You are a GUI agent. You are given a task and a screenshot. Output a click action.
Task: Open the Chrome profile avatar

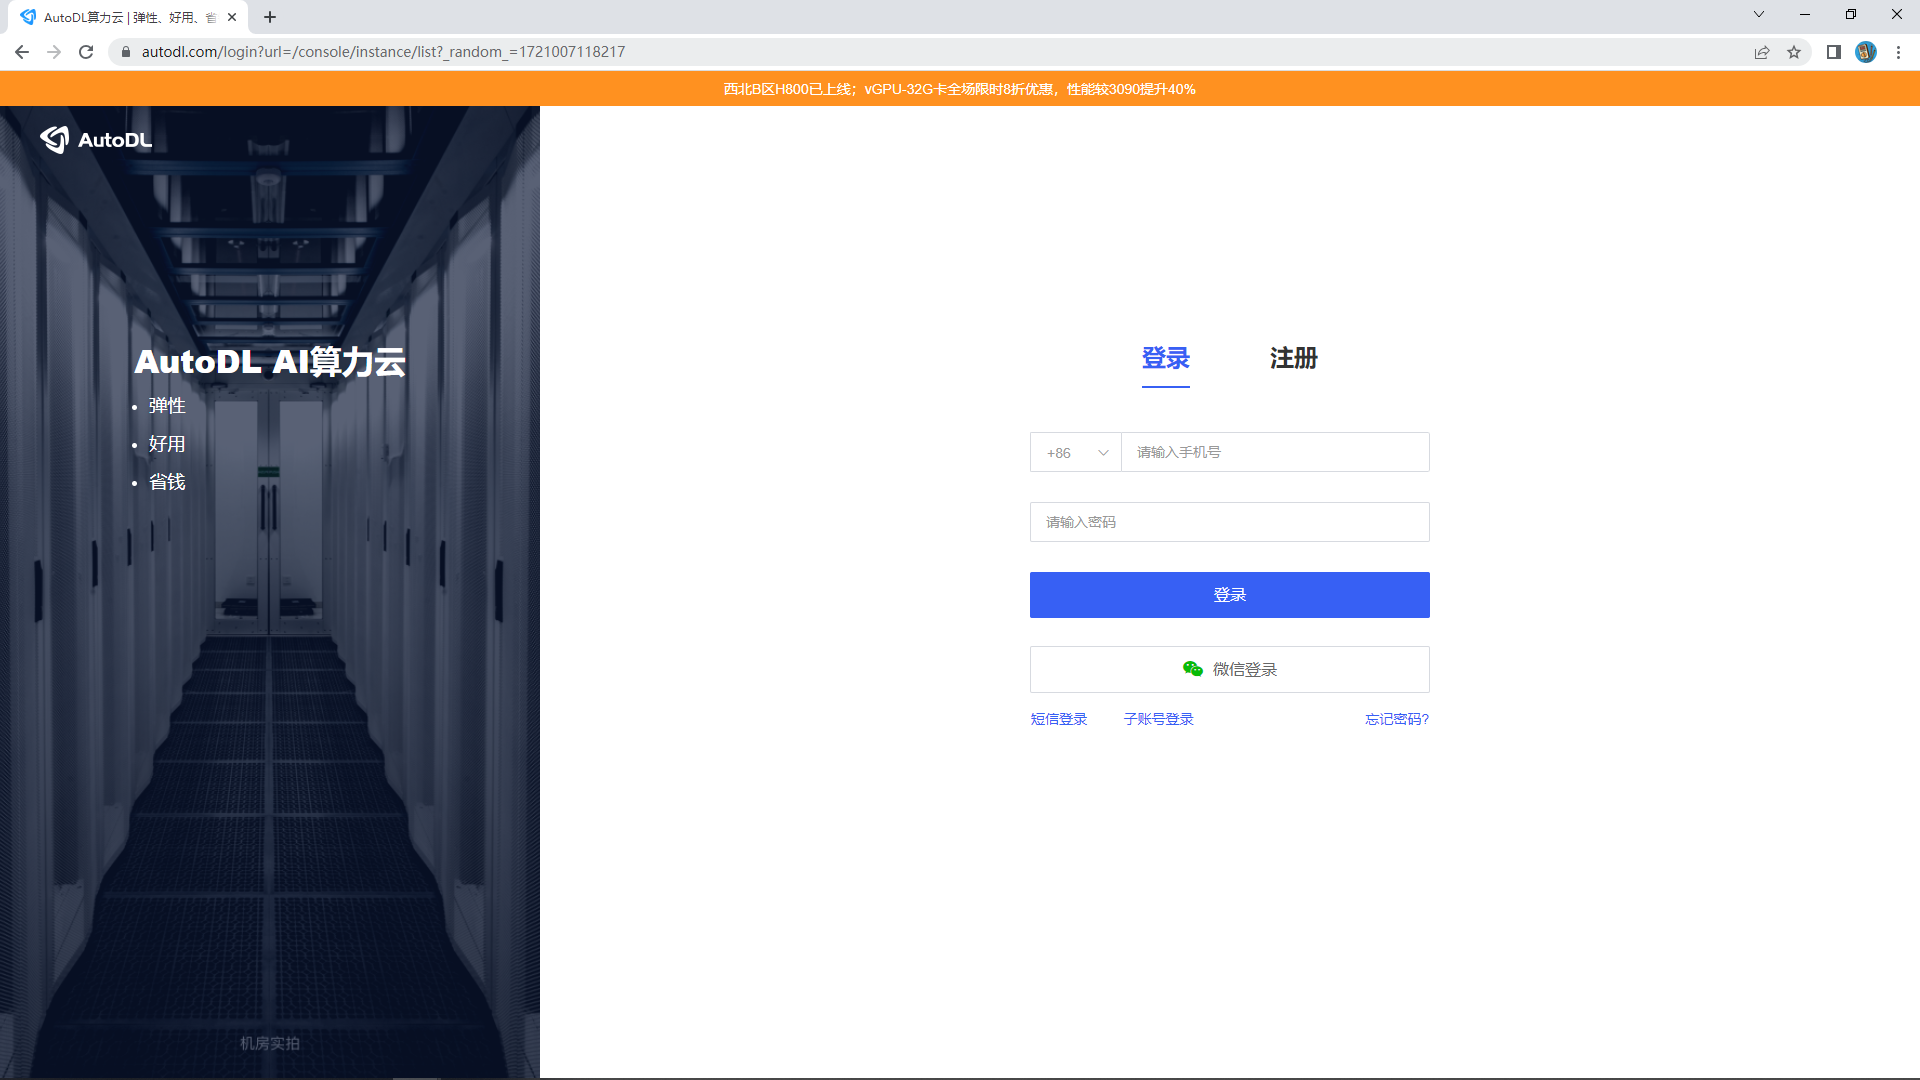(x=1865, y=52)
